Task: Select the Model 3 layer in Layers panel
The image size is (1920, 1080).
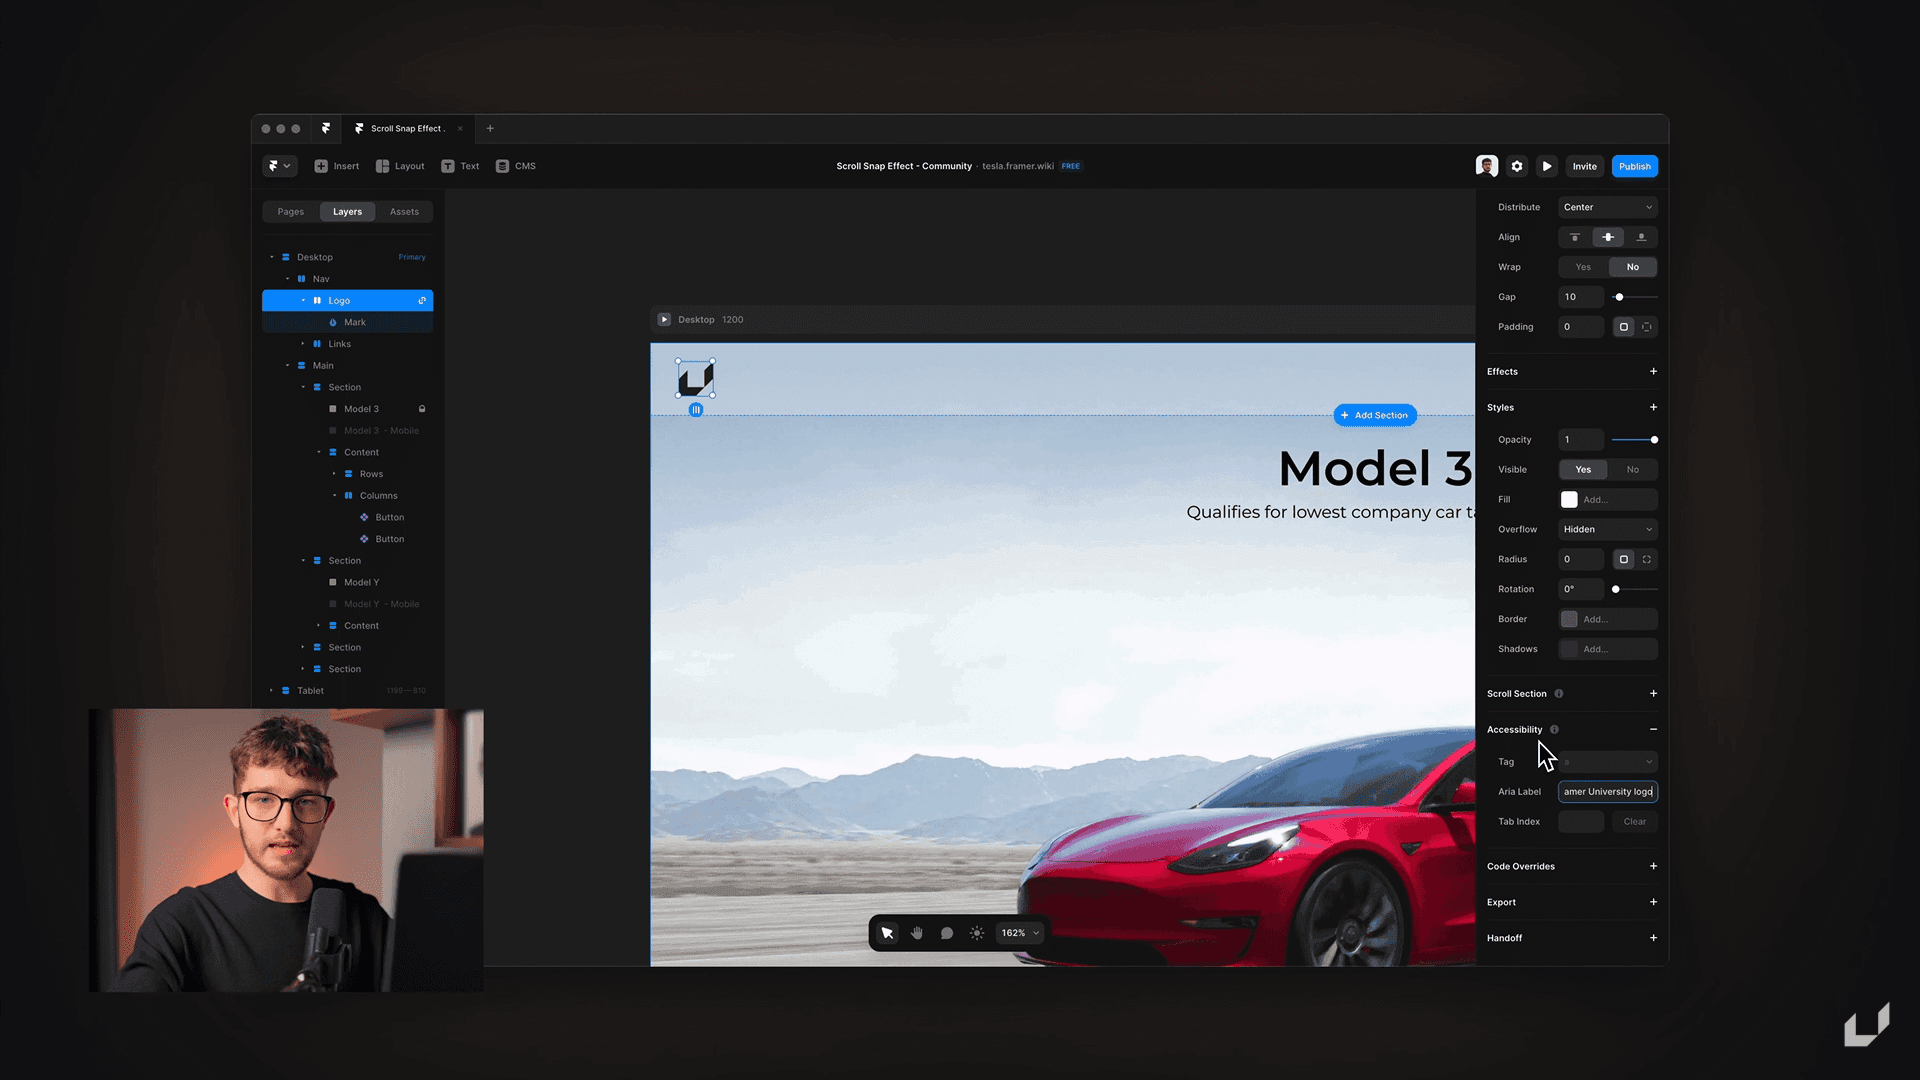Action: click(x=360, y=409)
